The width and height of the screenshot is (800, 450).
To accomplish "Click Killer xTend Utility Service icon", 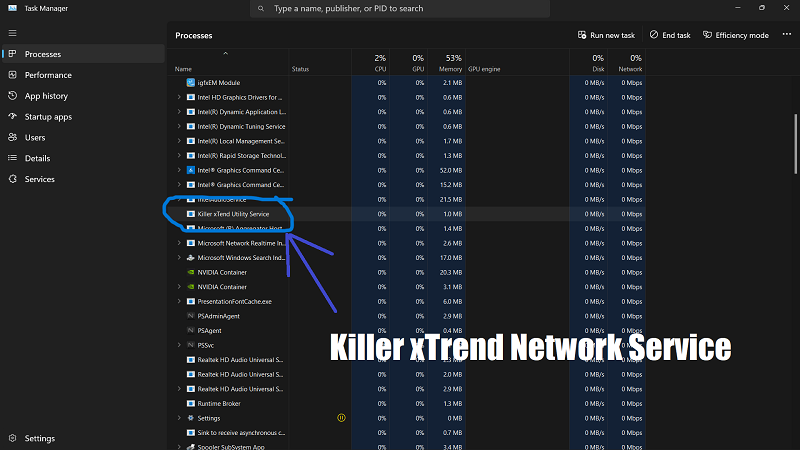I will (x=191, y=214).
